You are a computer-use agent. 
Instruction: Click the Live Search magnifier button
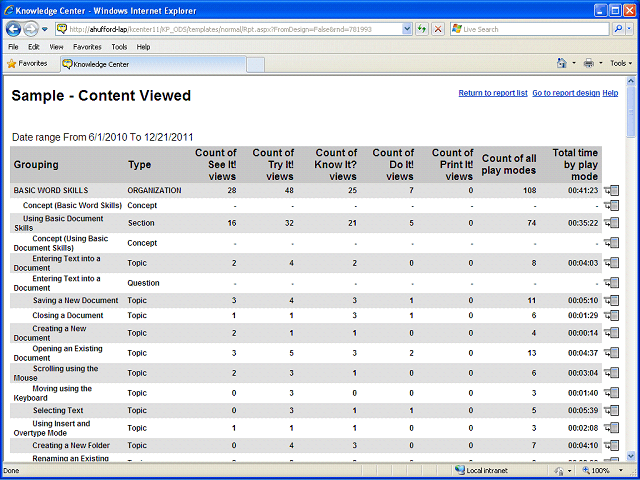[x=618, y=29]
